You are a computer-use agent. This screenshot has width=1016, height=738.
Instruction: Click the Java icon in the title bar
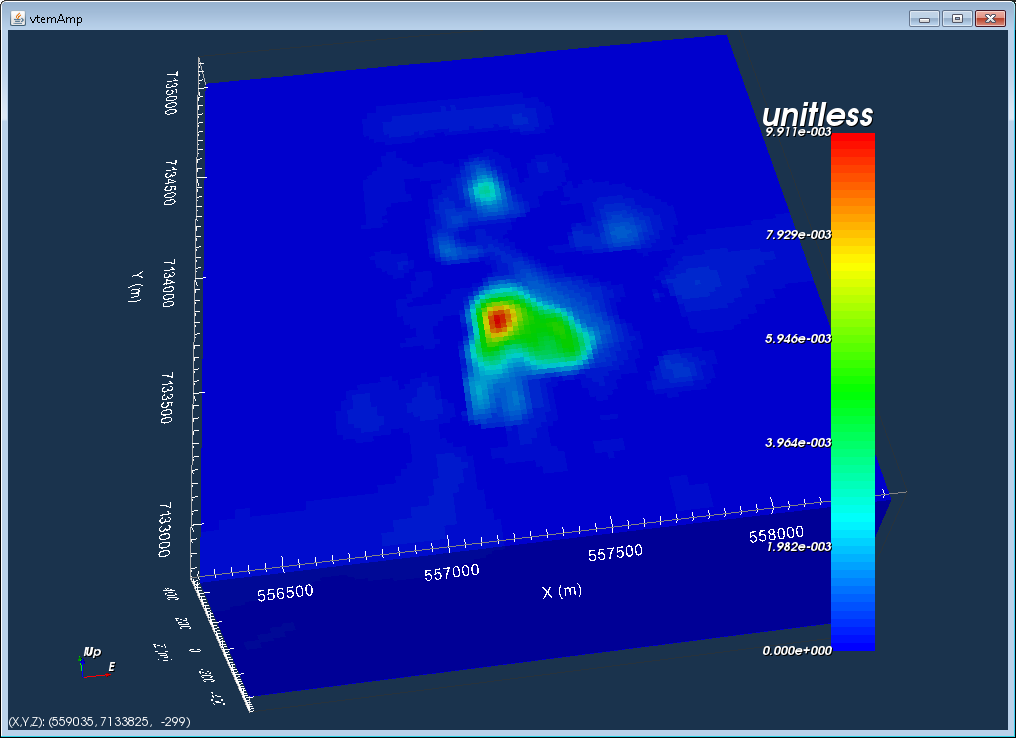(x=17, y=18)
